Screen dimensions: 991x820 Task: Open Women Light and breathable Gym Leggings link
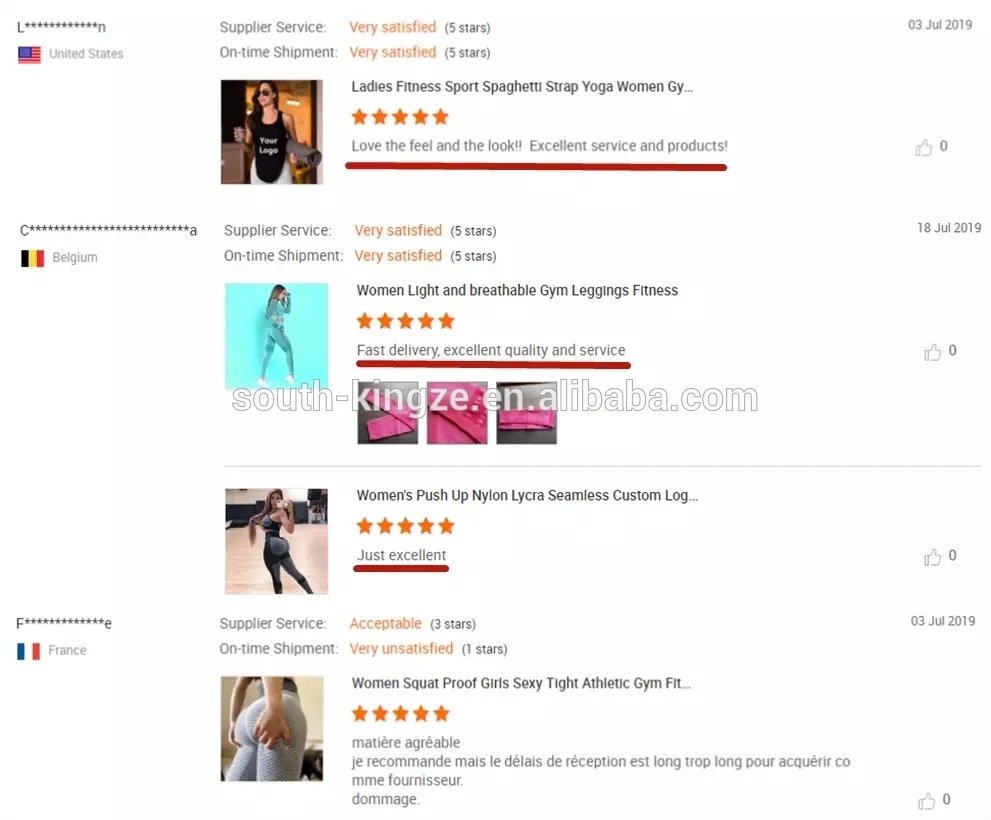517,290
